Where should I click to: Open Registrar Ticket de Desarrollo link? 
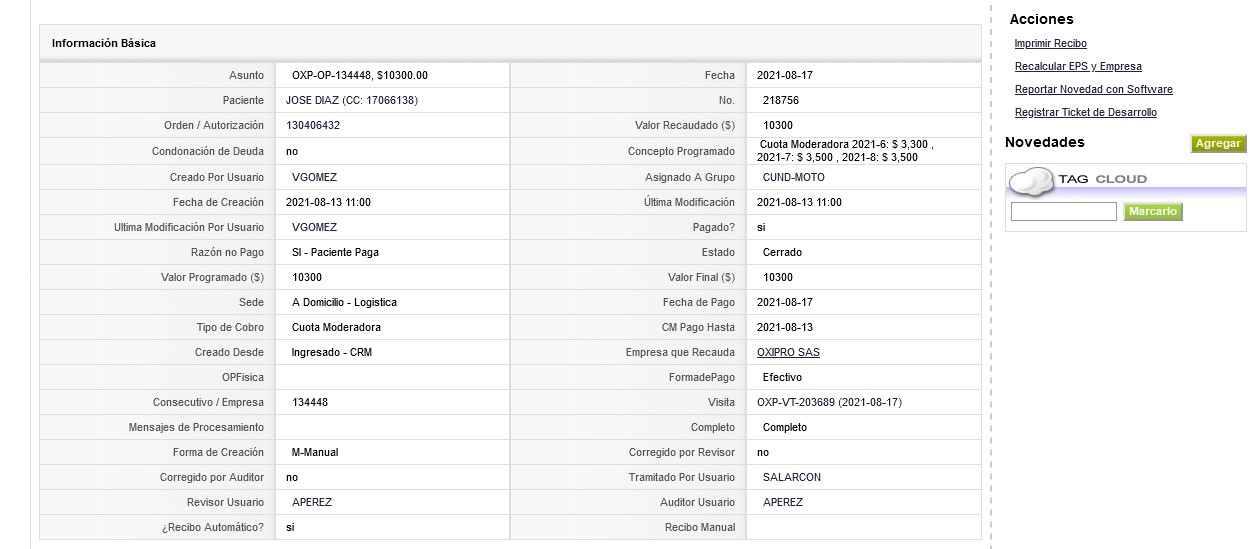(1085, 113)
